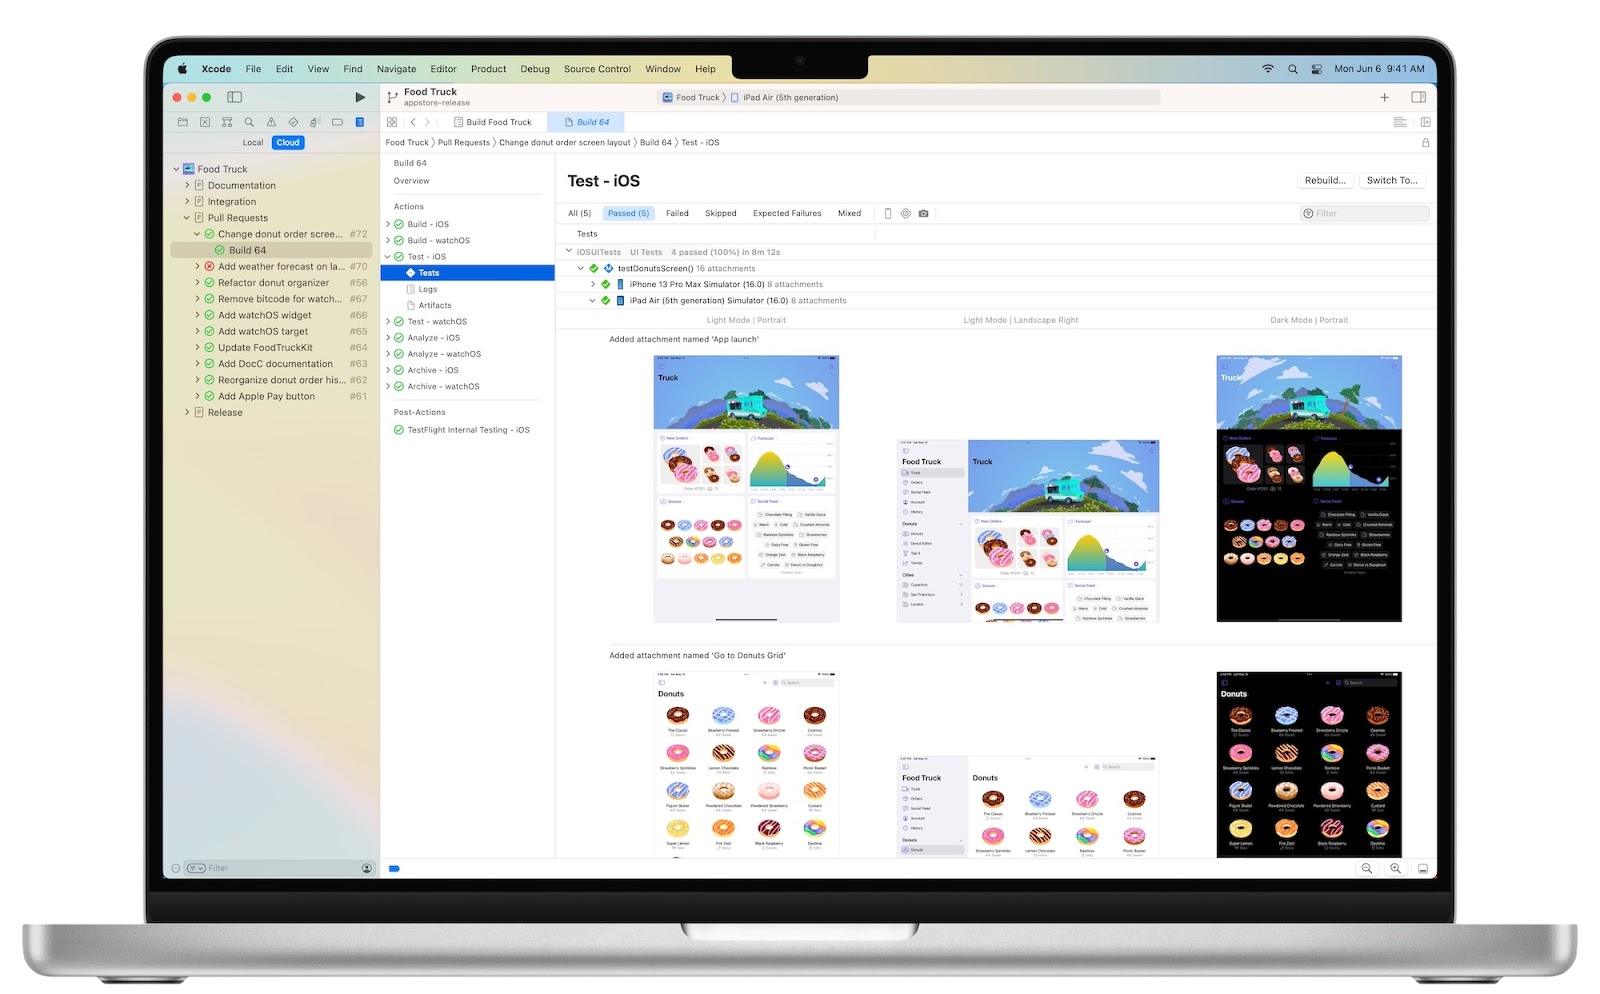Click the bottom-right panel toggle icon
Screen dimensions: 1600x994
coord(1423,868)
